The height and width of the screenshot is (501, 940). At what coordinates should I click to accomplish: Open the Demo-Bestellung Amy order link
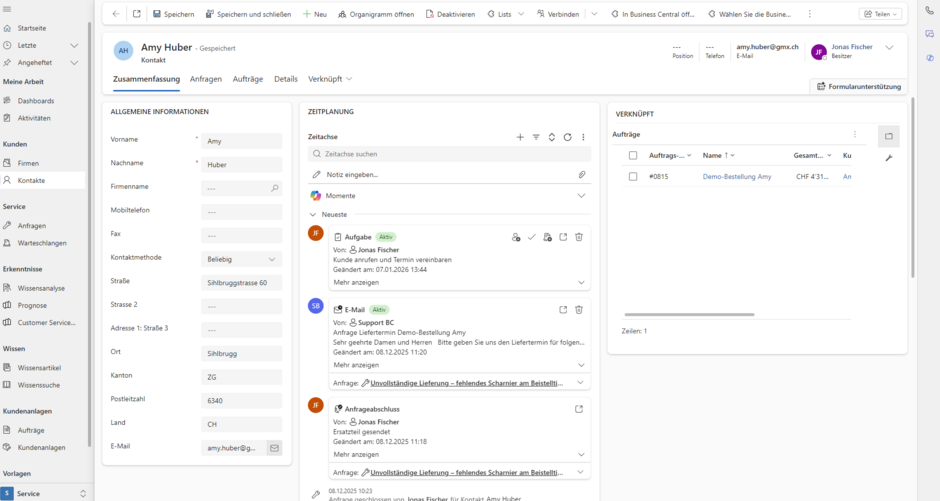pos(737,177)
